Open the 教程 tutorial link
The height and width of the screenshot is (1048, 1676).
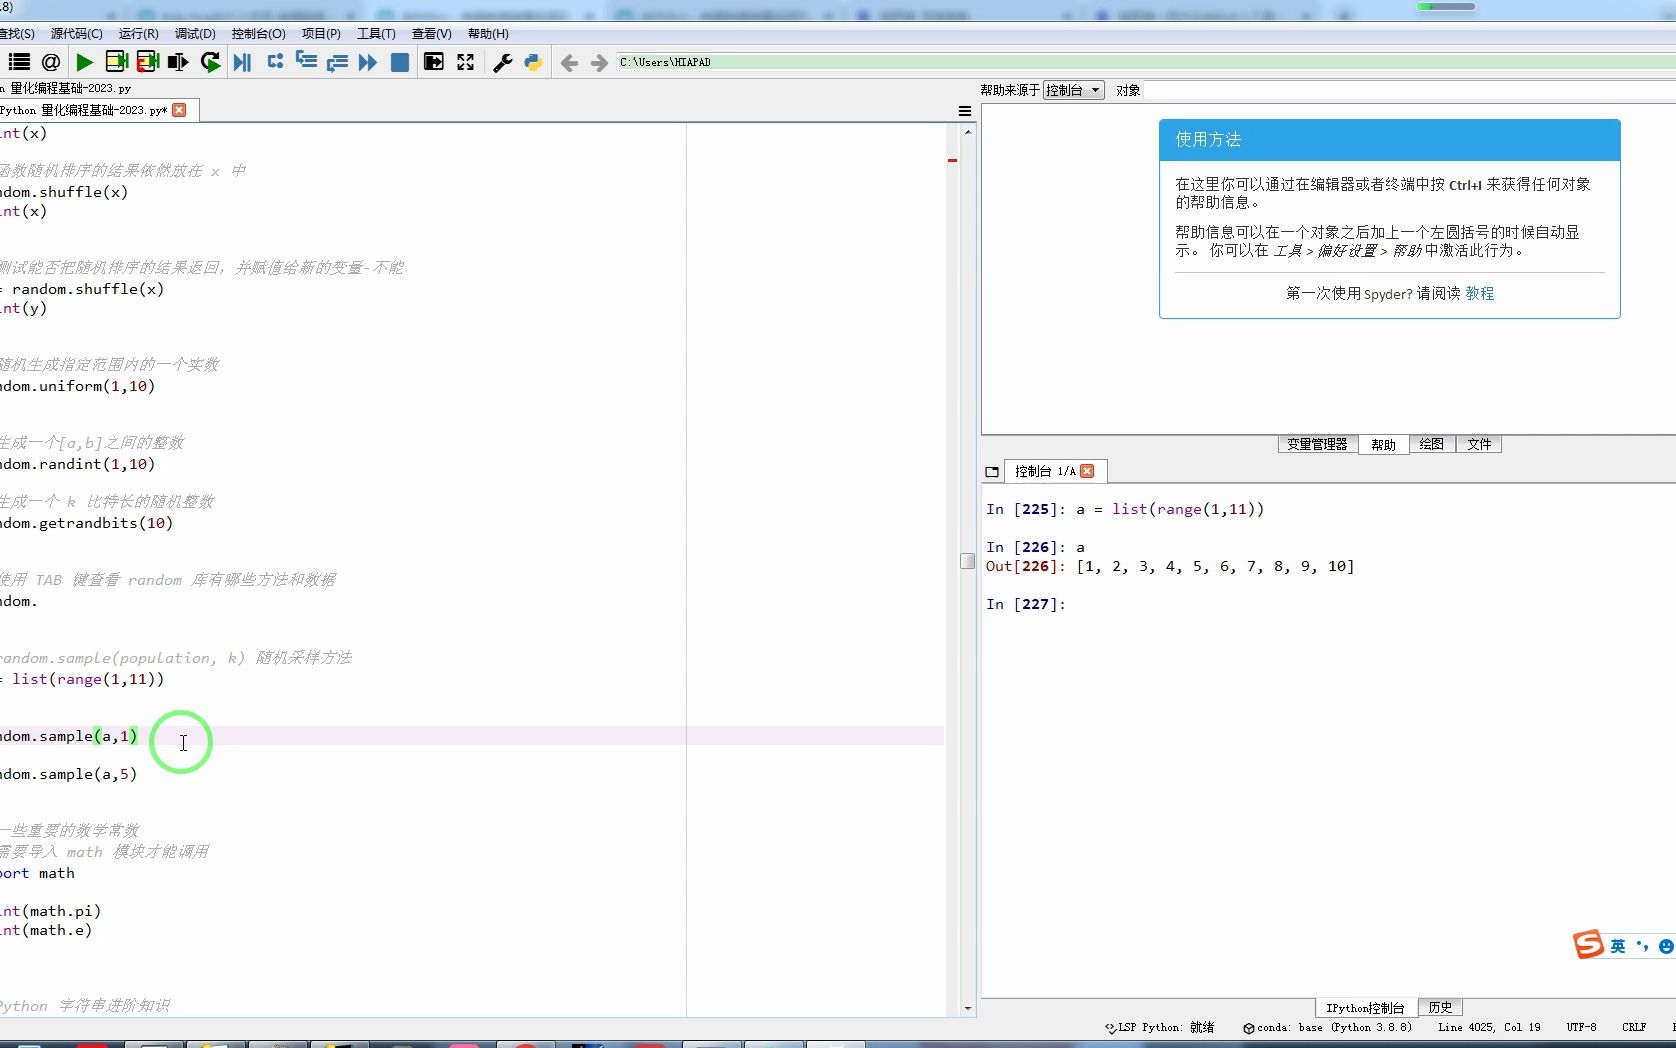pyautogui.click(x=1480, y=293)
